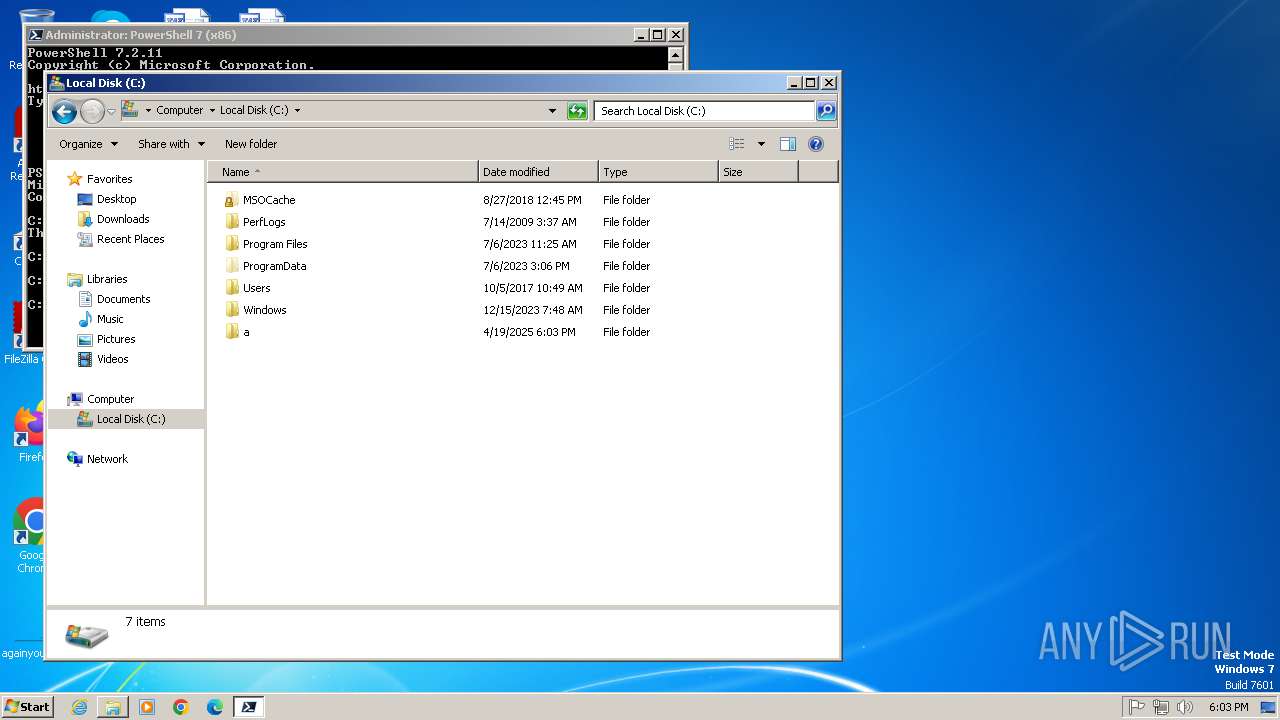Expand the Computer breadcrumb arrow

coord(212,111)
